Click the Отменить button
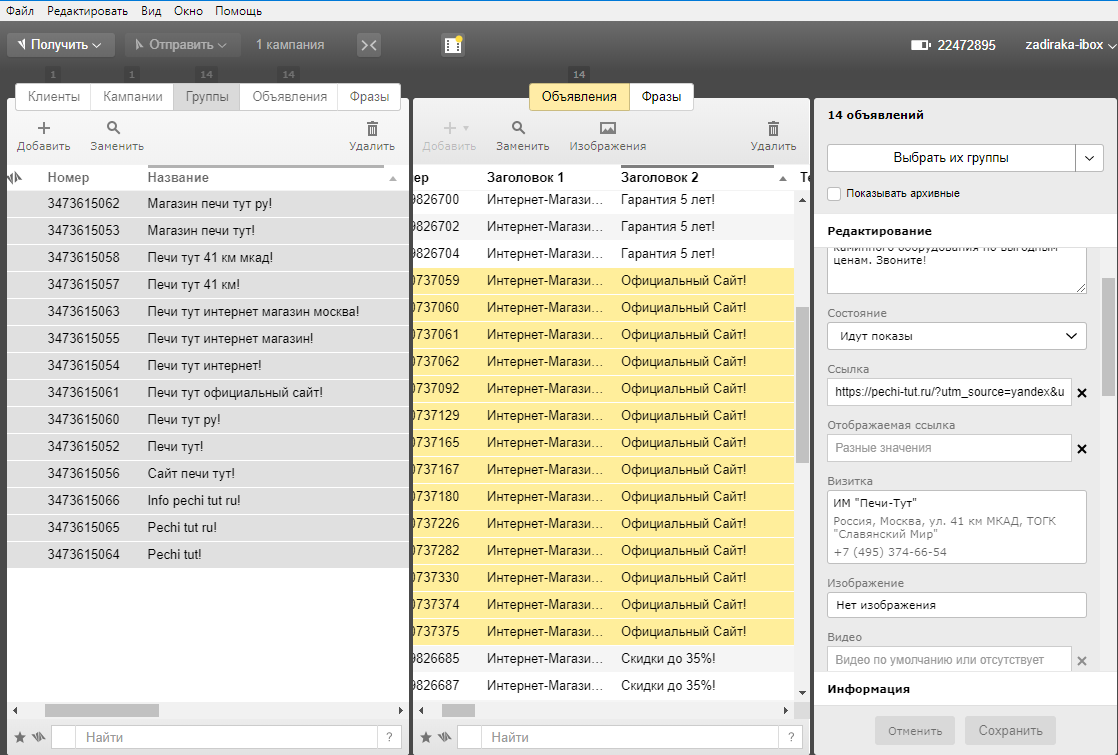Screen dimensions: 1118x755 (915, 731)
